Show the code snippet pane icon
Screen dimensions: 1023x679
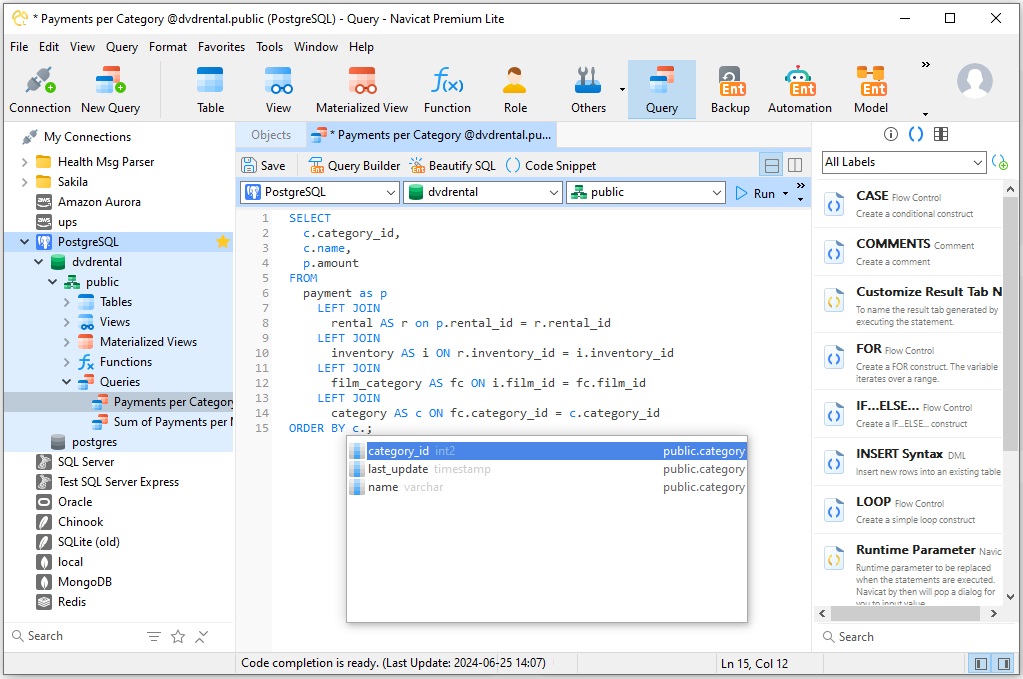tap(916, 134)
